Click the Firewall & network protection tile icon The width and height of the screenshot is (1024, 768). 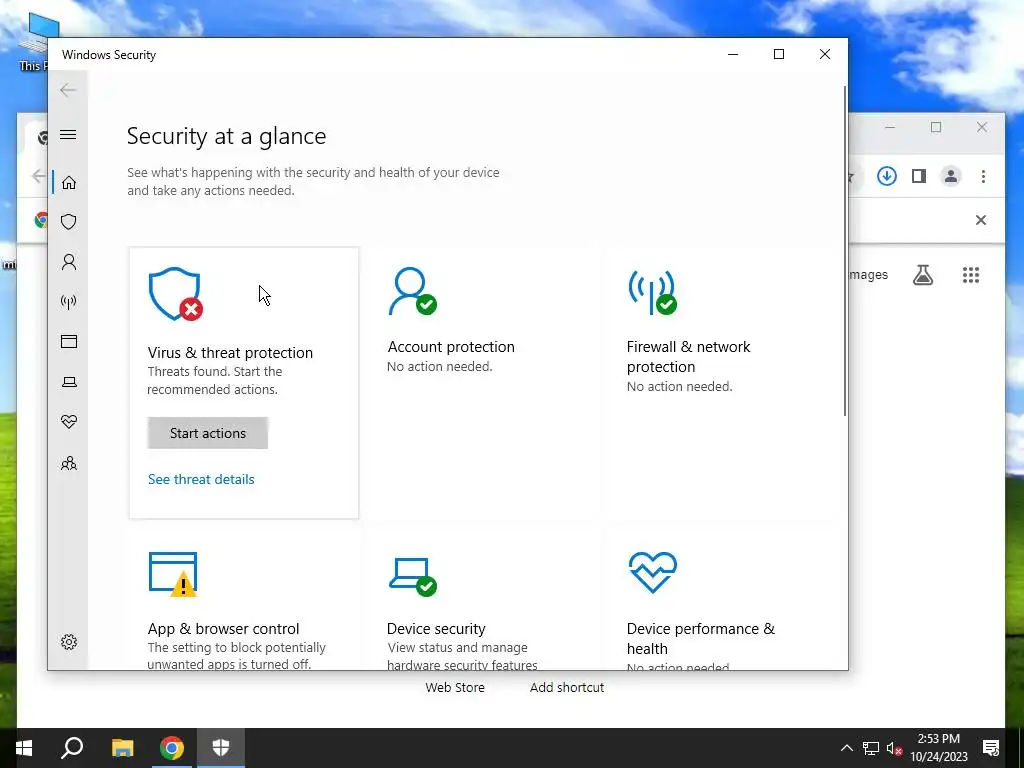tap(652, 291)
